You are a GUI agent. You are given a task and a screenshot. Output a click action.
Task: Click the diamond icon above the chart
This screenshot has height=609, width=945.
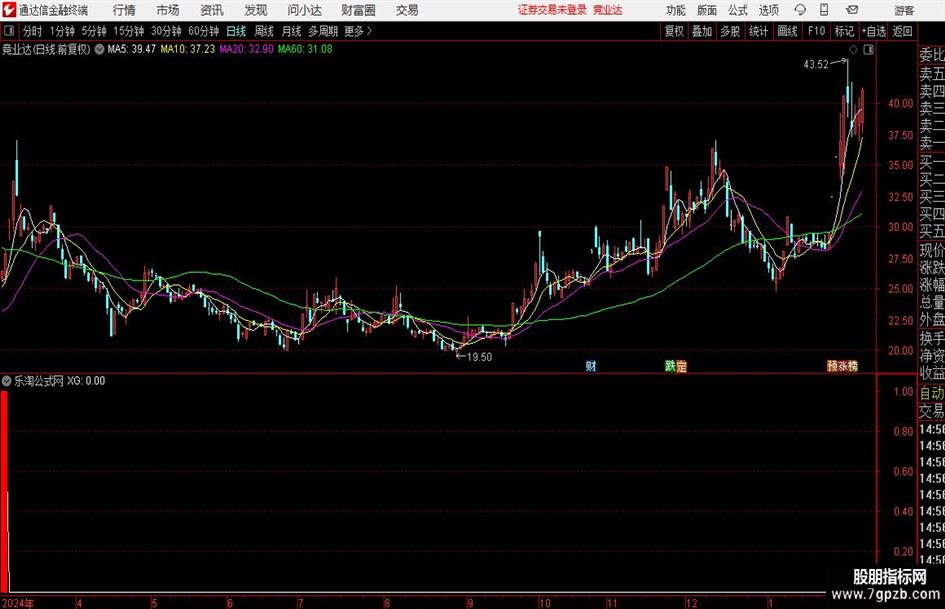[x=853, y=50]
